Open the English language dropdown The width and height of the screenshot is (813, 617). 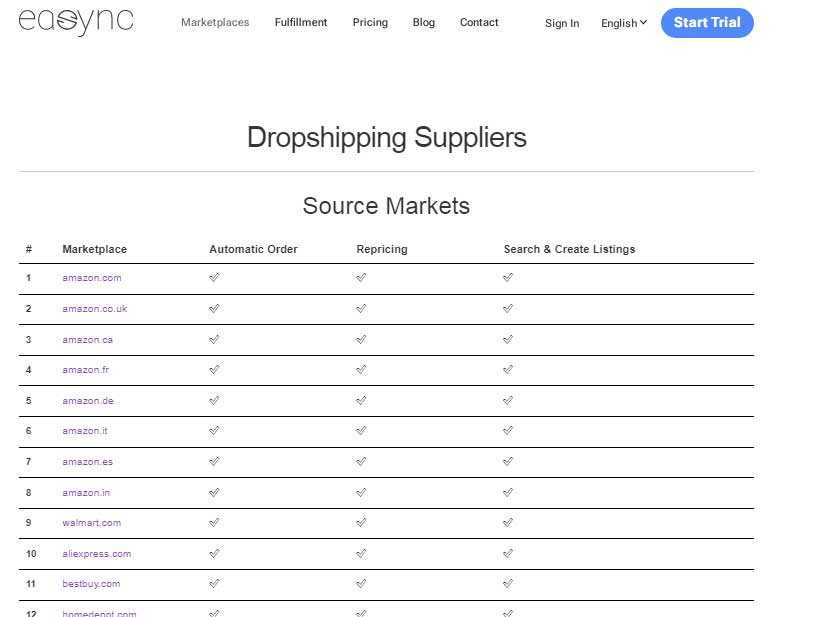click(624, 23)
